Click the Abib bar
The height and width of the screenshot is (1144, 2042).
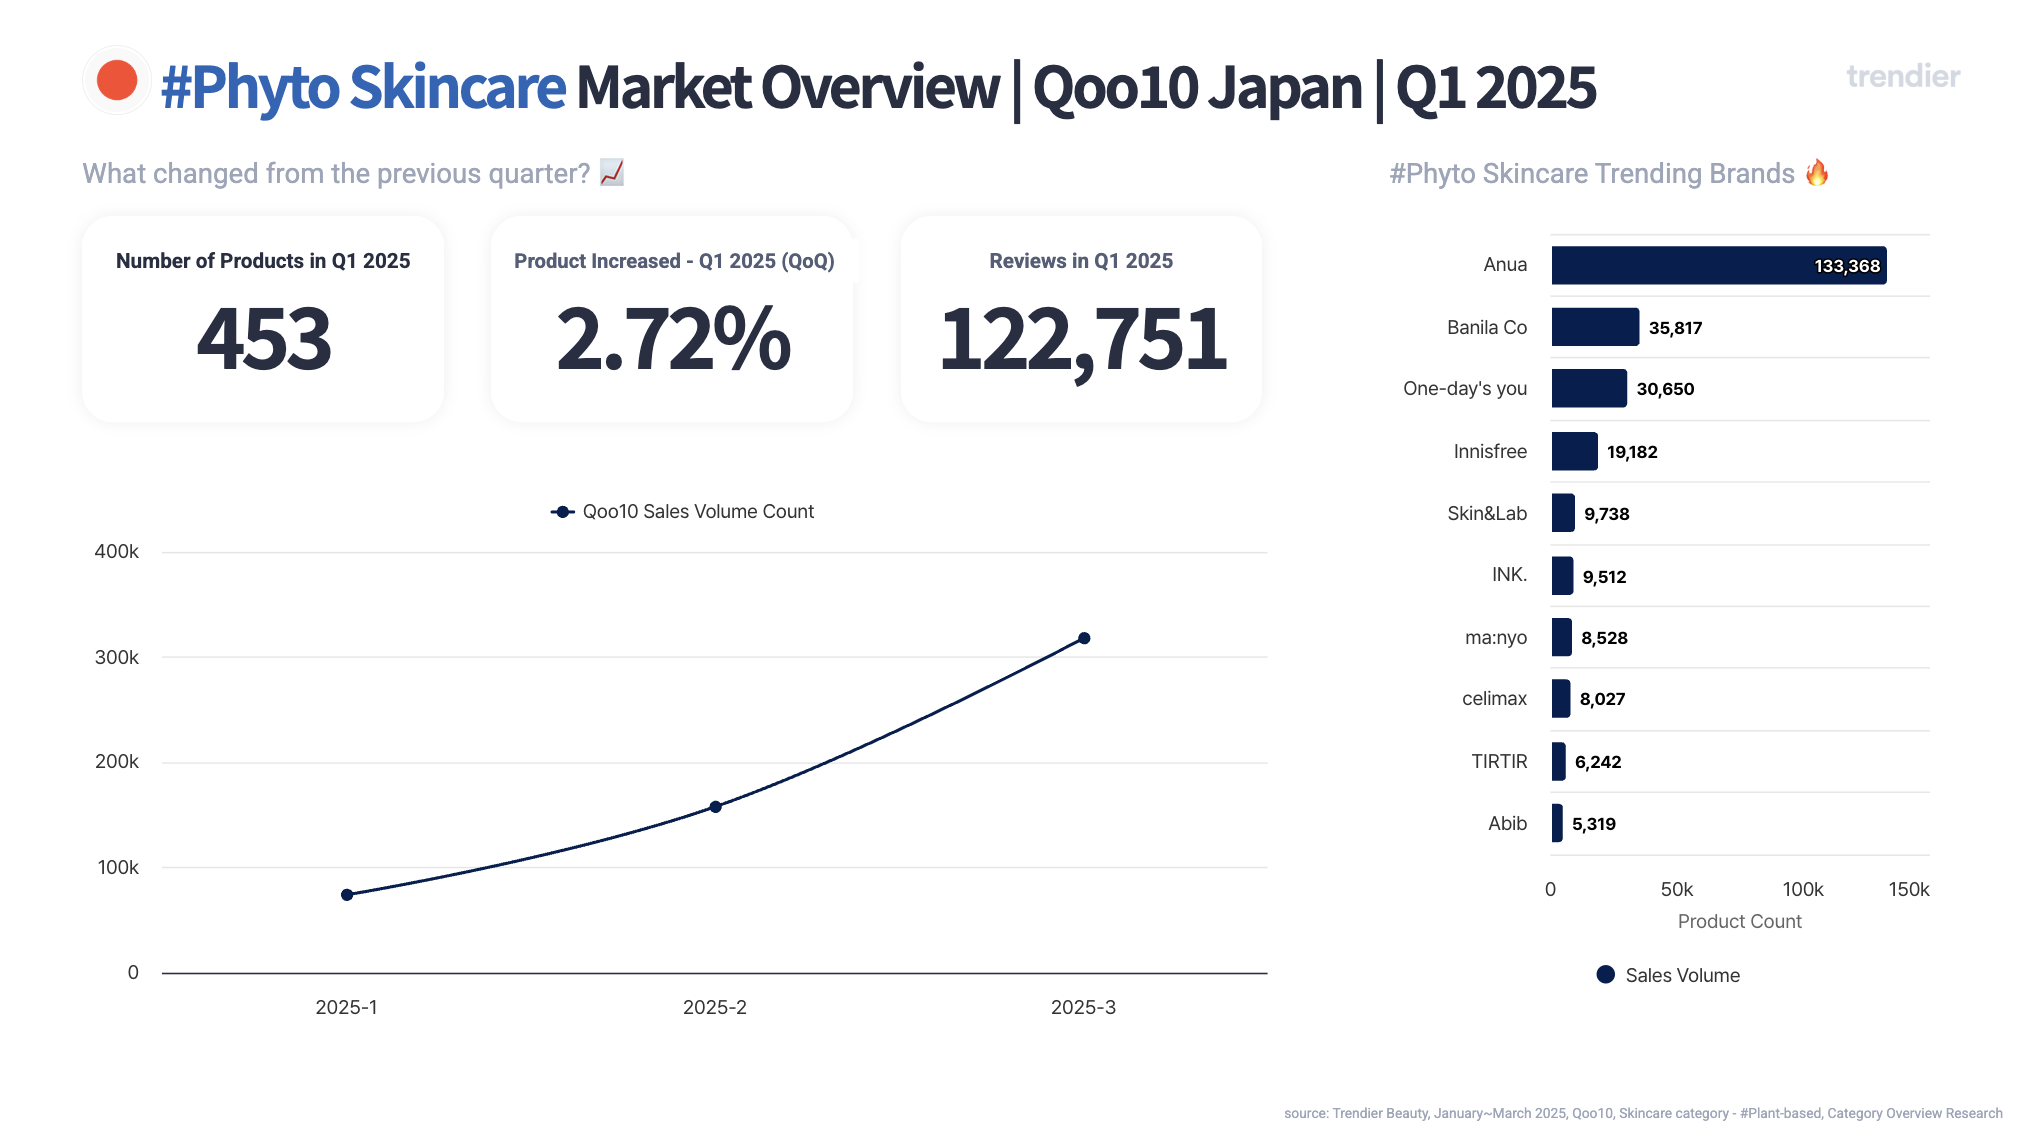(1558, 823)
